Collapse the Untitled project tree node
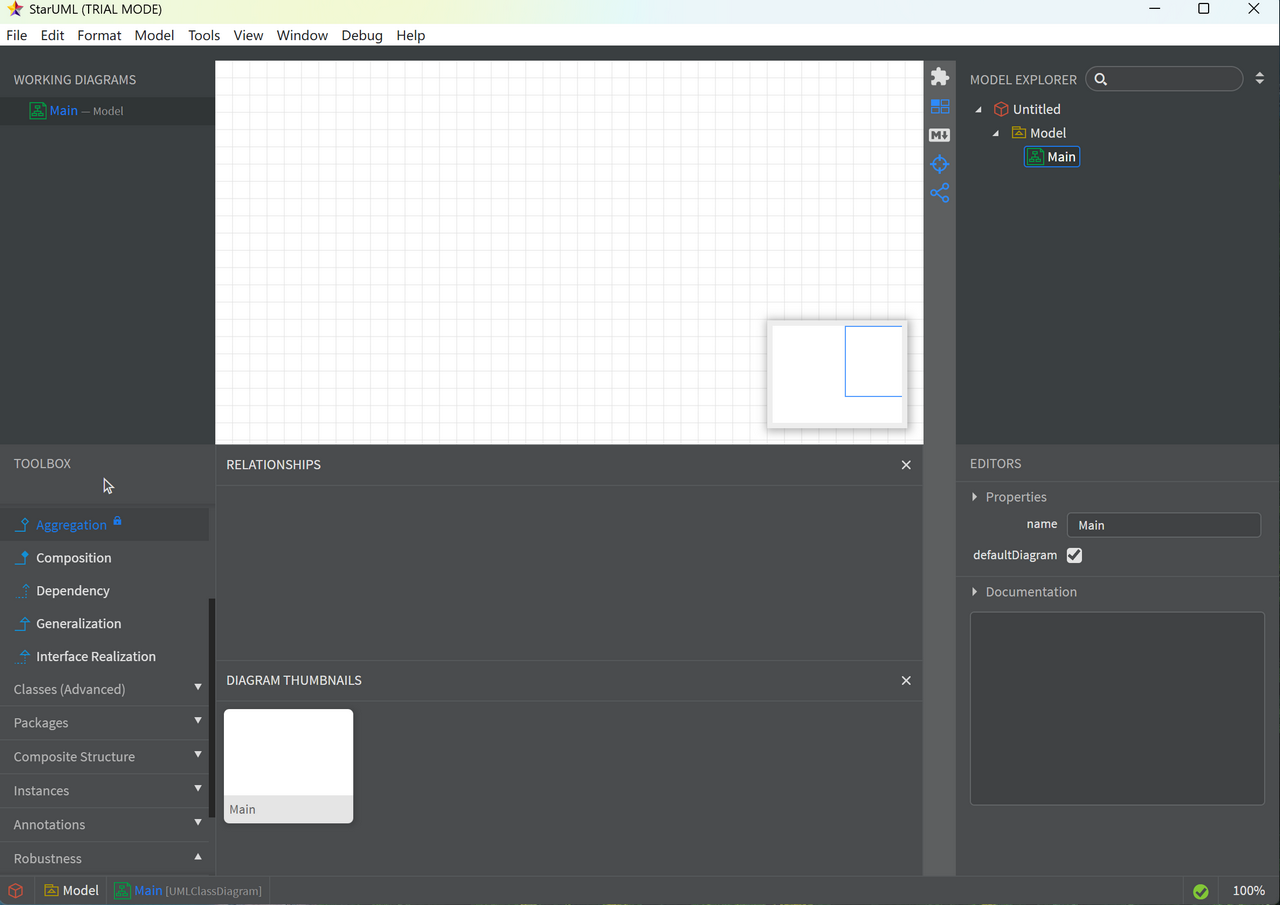Screen dimensions: 1280x905 (x=979, y=110)
